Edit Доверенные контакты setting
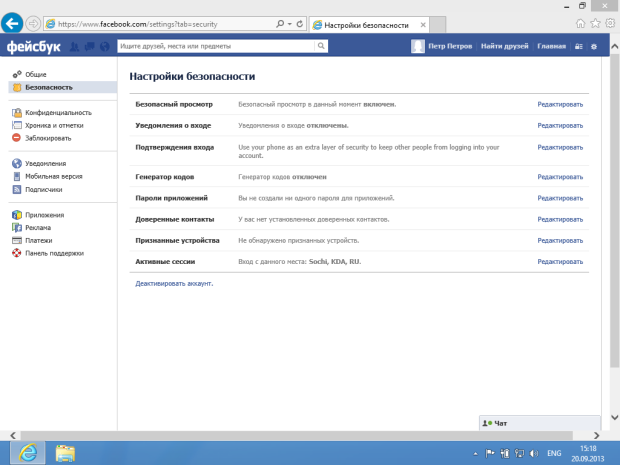The image size is (620, 465). 560,219
